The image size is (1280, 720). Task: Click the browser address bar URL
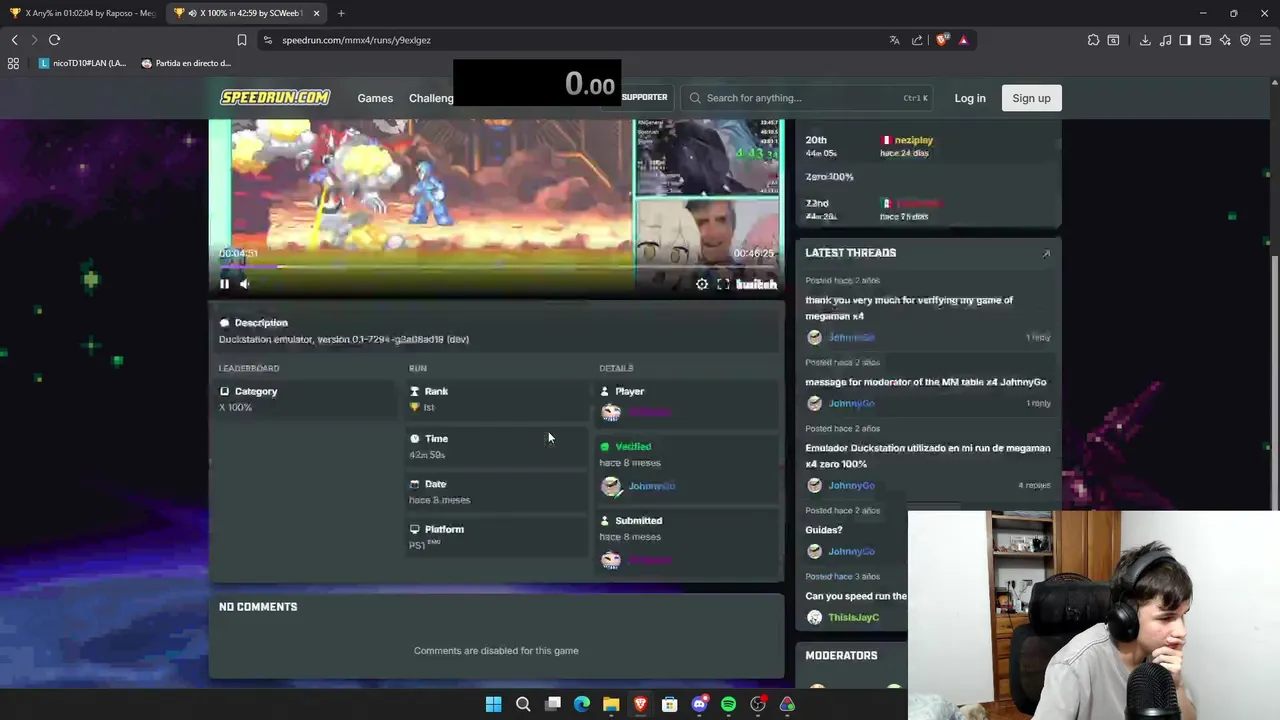(356, 40)
